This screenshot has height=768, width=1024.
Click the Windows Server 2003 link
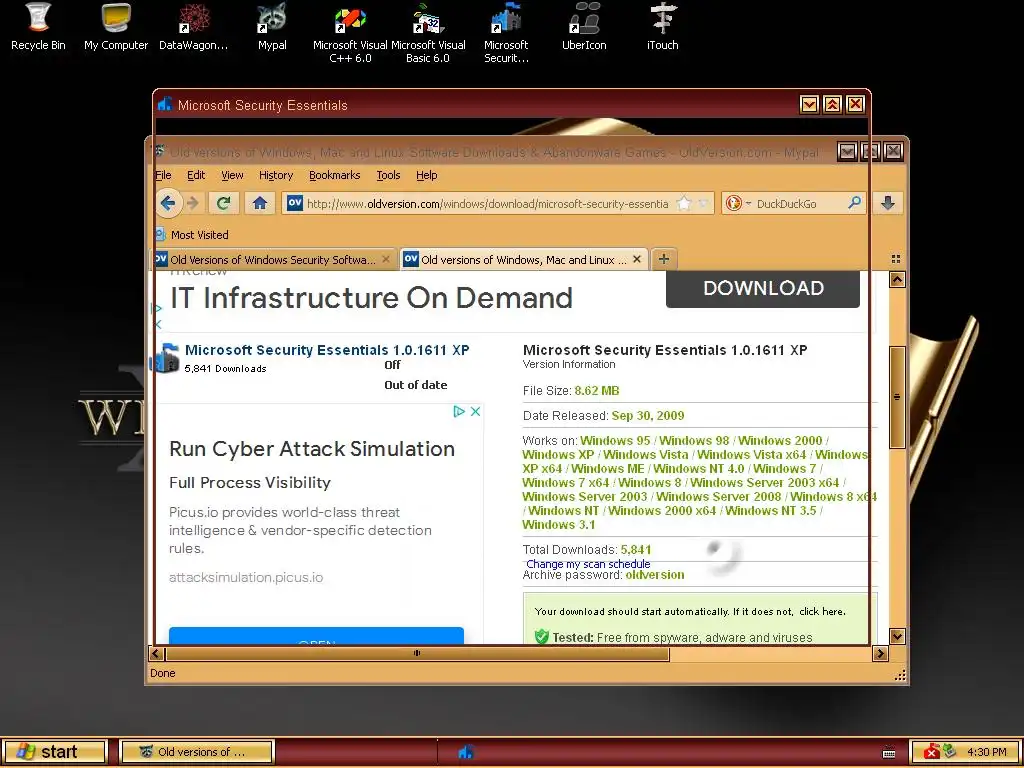[584, 496]
